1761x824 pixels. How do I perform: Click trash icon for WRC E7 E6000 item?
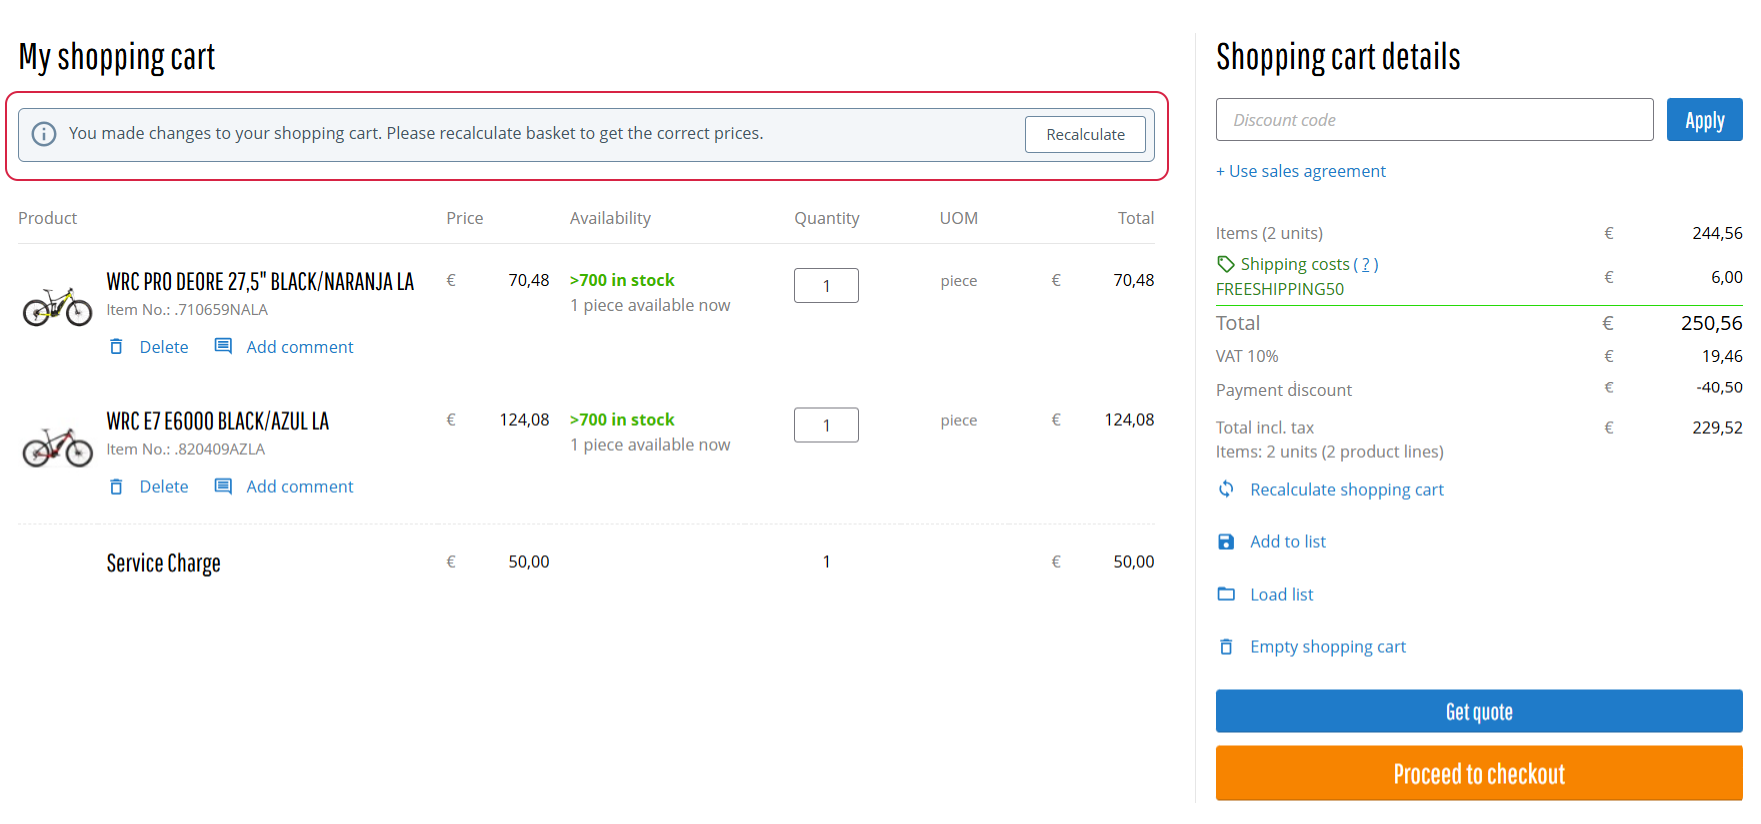coord(116,487)
